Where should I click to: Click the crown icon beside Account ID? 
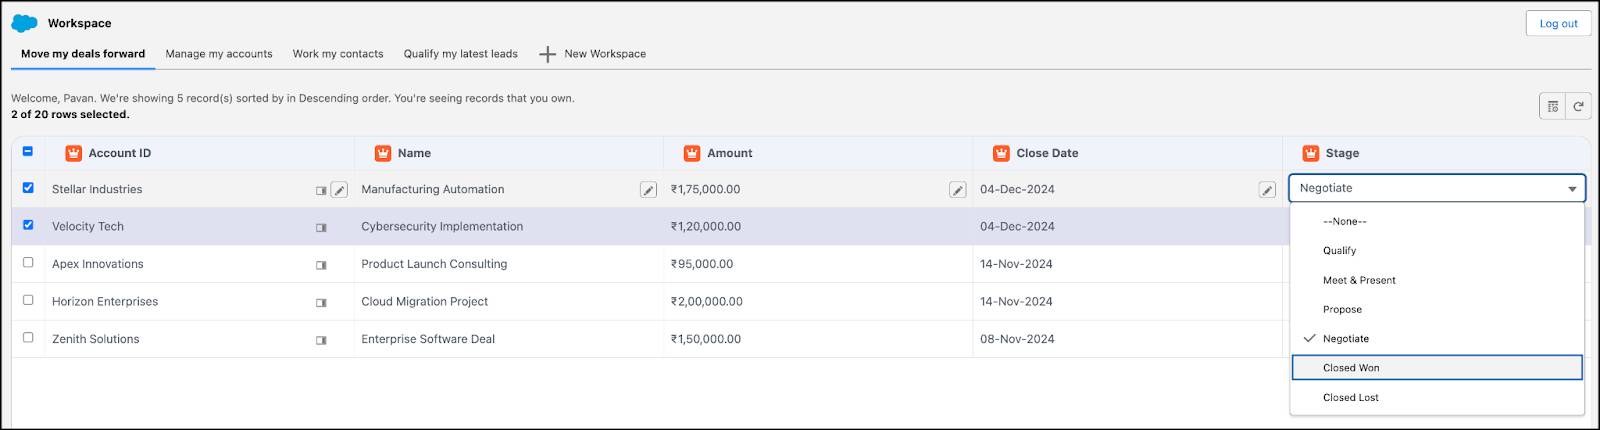click(73, 153)
